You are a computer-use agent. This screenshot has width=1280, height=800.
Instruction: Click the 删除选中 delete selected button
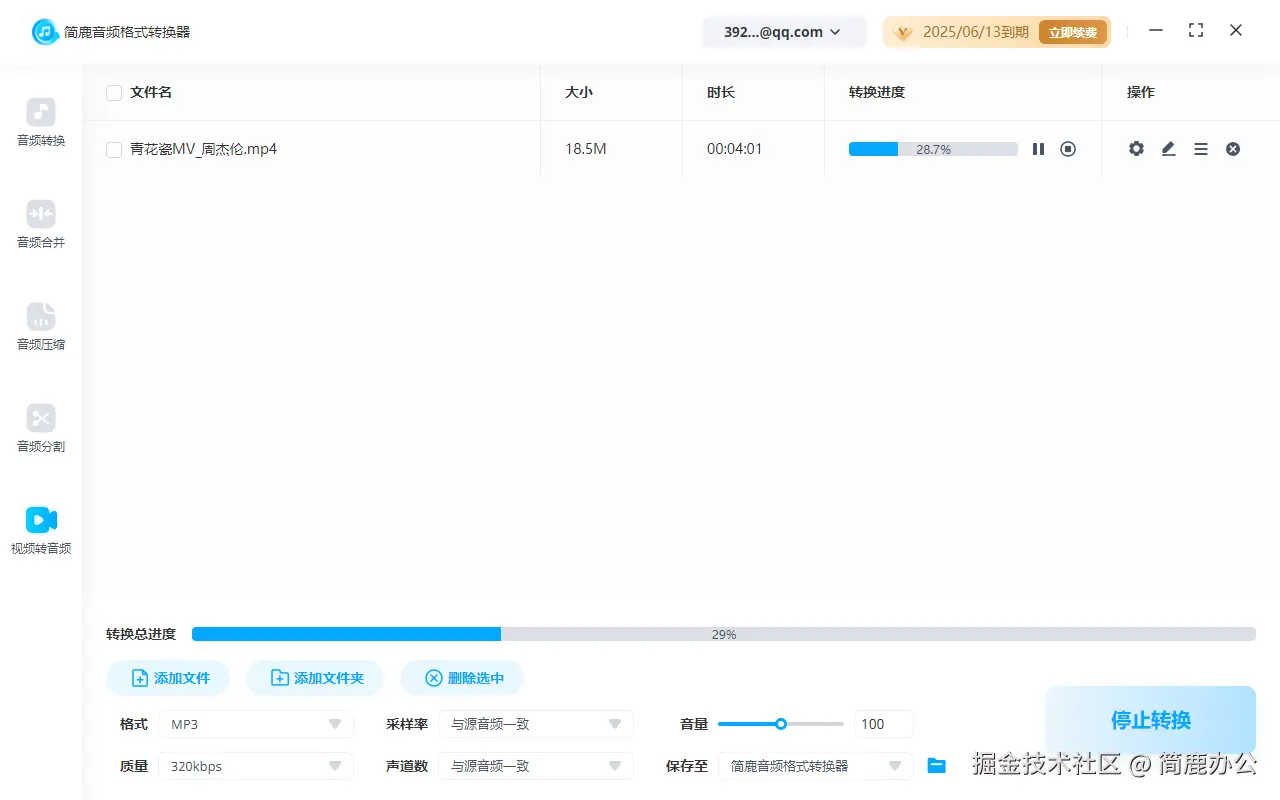pos(462,678)
